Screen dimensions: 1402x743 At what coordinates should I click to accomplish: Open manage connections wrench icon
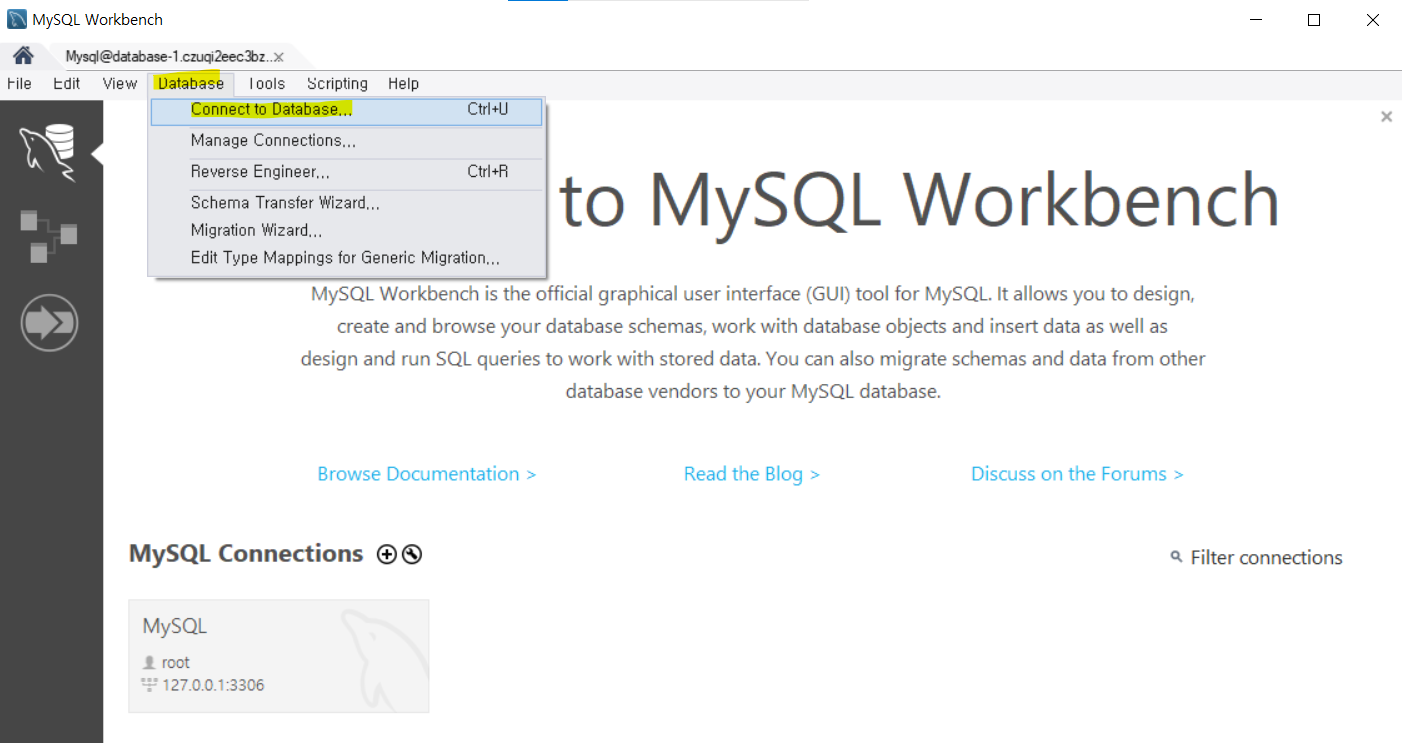[411, 554]
